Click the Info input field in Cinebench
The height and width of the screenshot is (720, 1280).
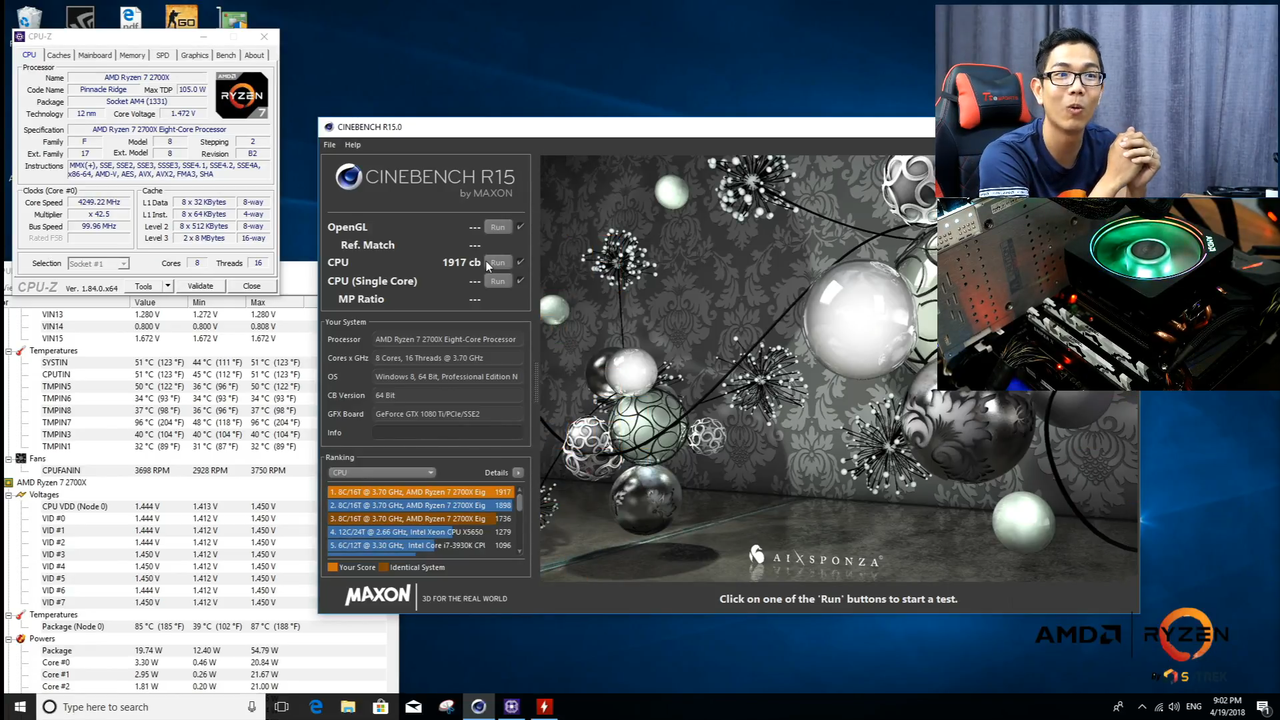448,433
